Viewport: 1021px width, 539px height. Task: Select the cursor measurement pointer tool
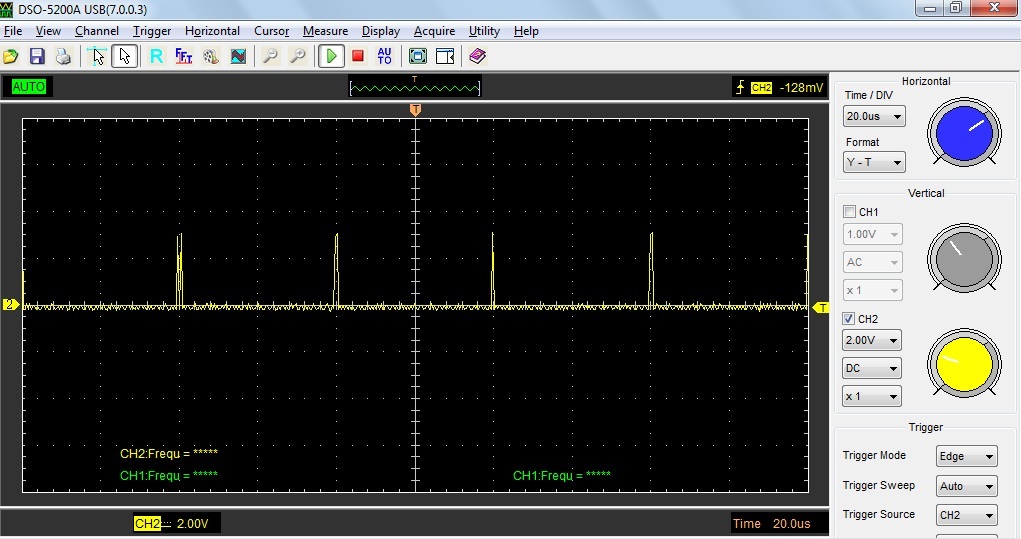(x=98, y=57)
